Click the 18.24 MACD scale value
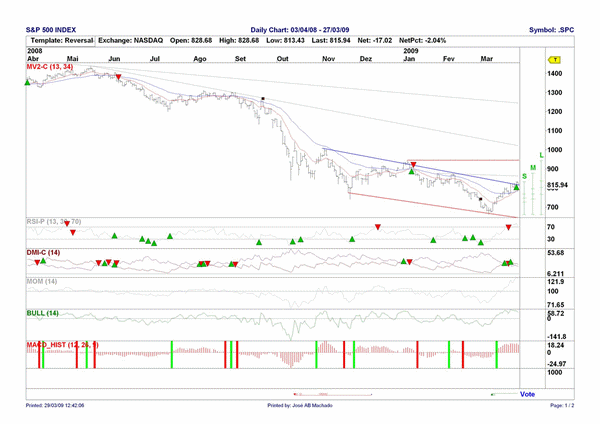 click(x=556, y=345)
